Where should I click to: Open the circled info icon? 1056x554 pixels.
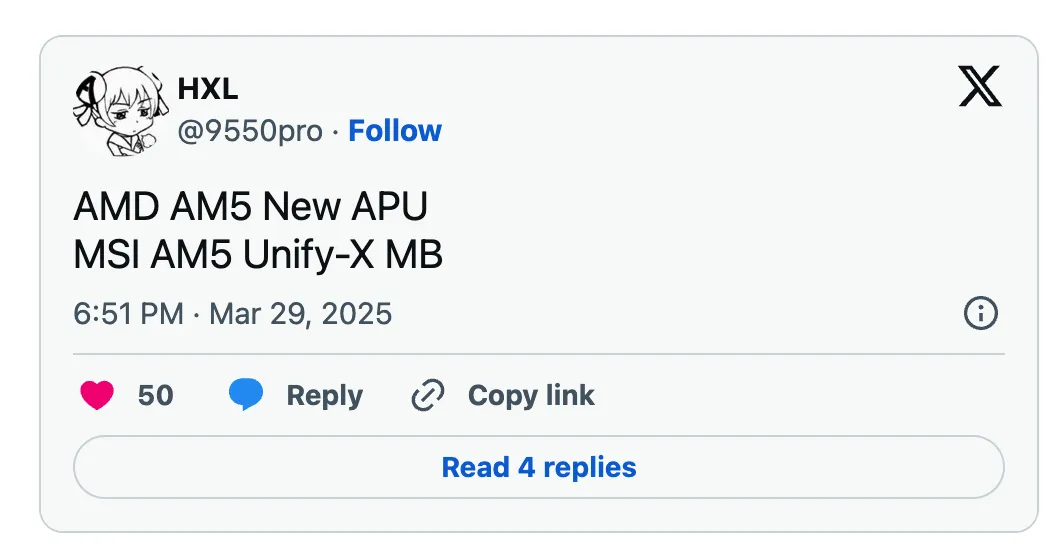click(x=980, y=314)
